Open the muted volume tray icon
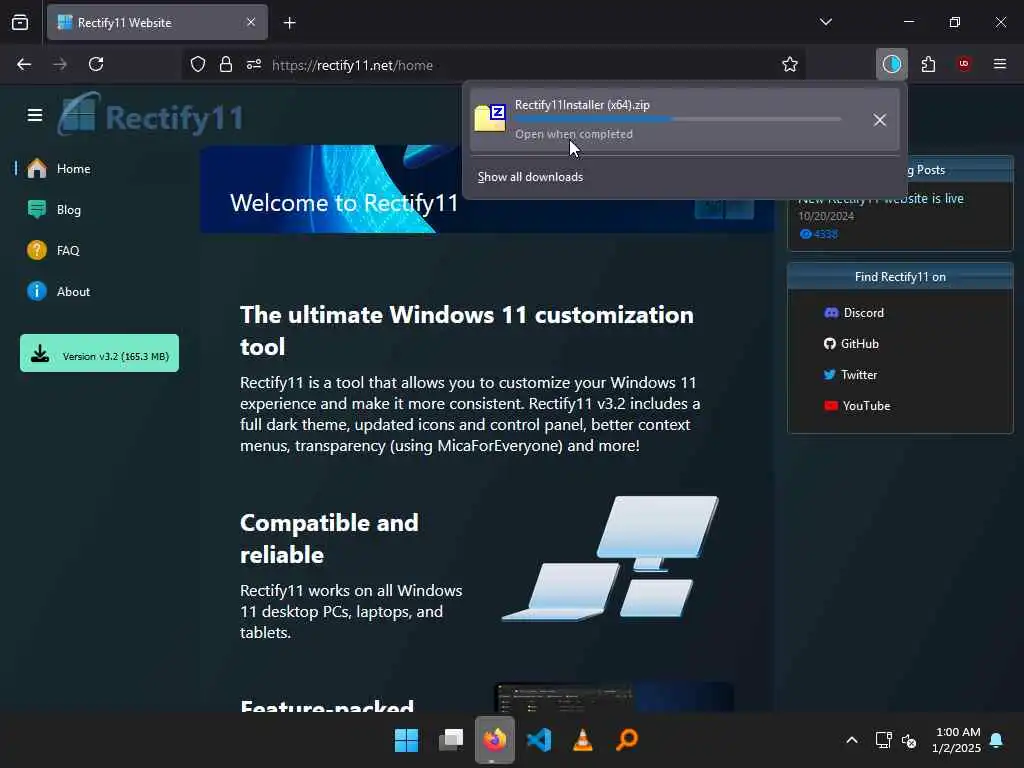The image size is (1024, 768). coord(908,741)
